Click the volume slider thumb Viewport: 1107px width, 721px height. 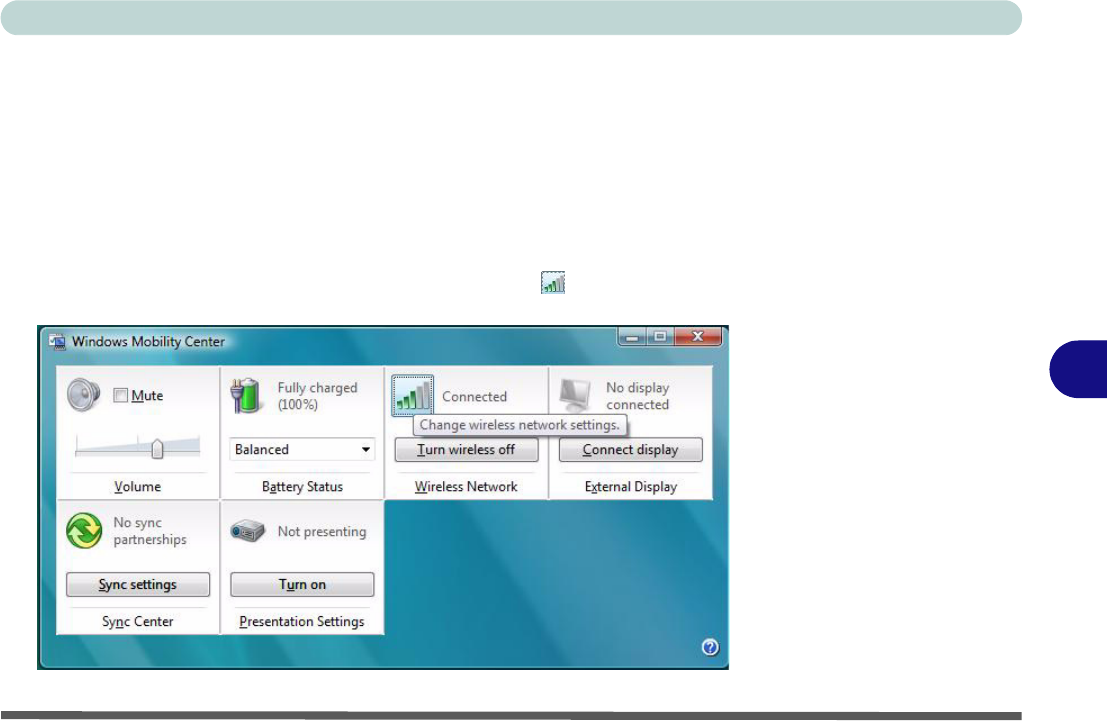157,448
